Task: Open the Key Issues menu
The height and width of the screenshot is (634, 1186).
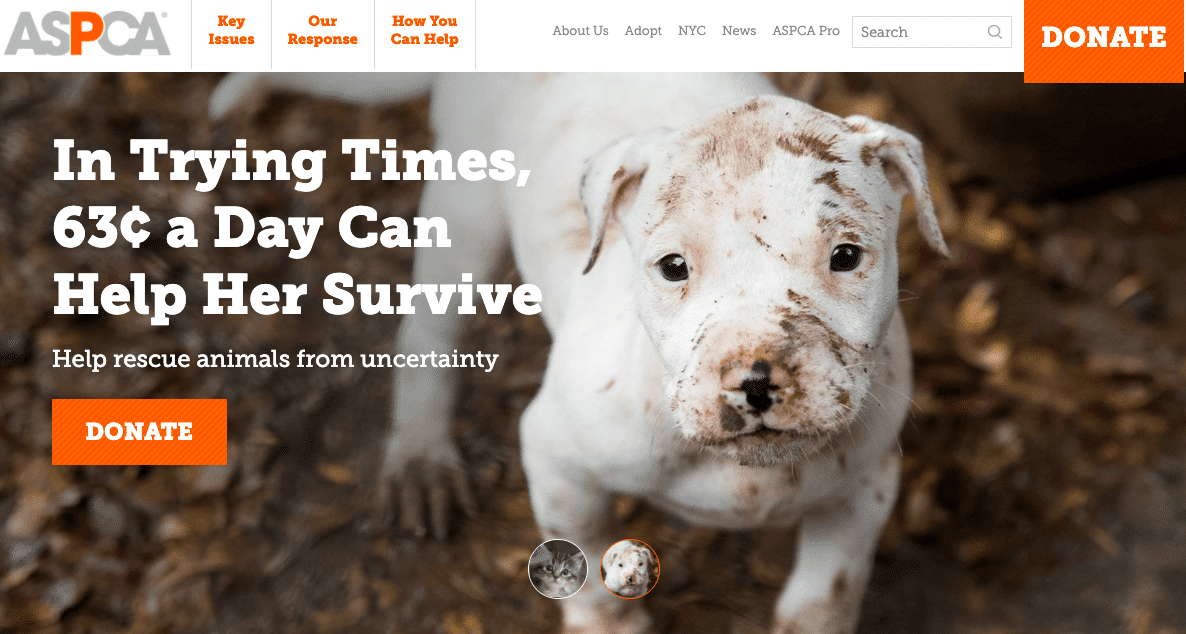Action: [x=231, y=30]
